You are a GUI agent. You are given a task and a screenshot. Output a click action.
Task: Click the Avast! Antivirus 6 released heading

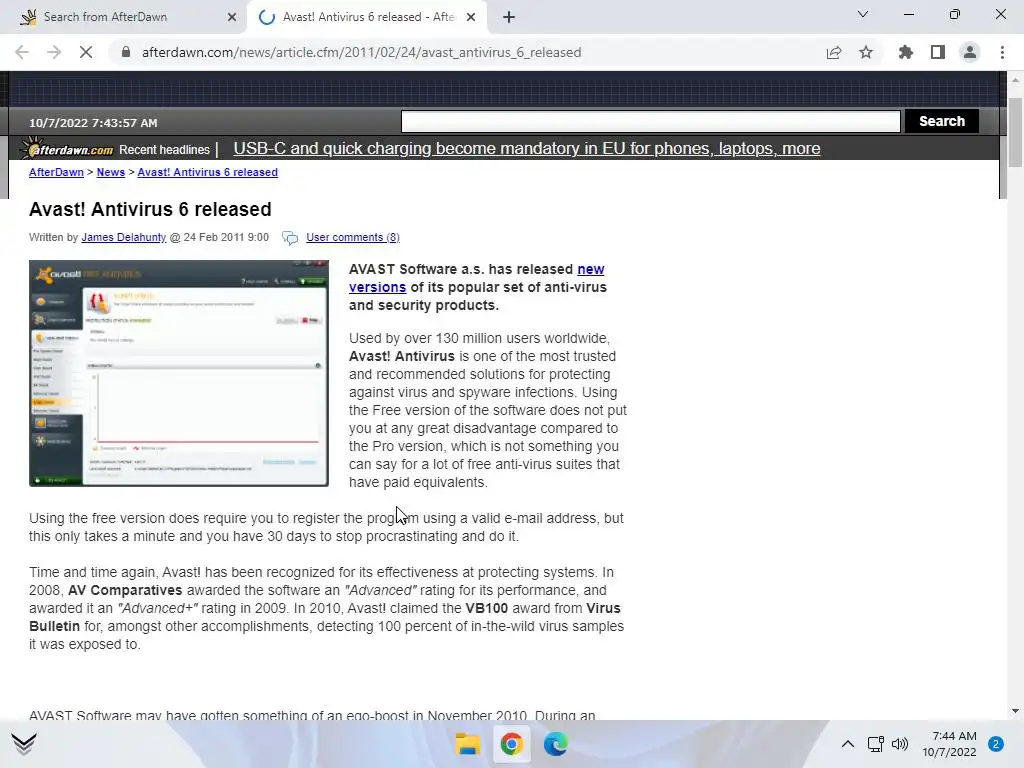coord(150,209)
